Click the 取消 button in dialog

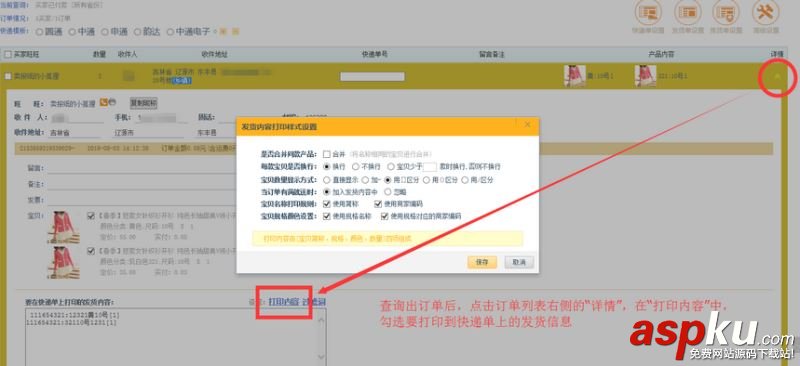click(x=519, y=262)
